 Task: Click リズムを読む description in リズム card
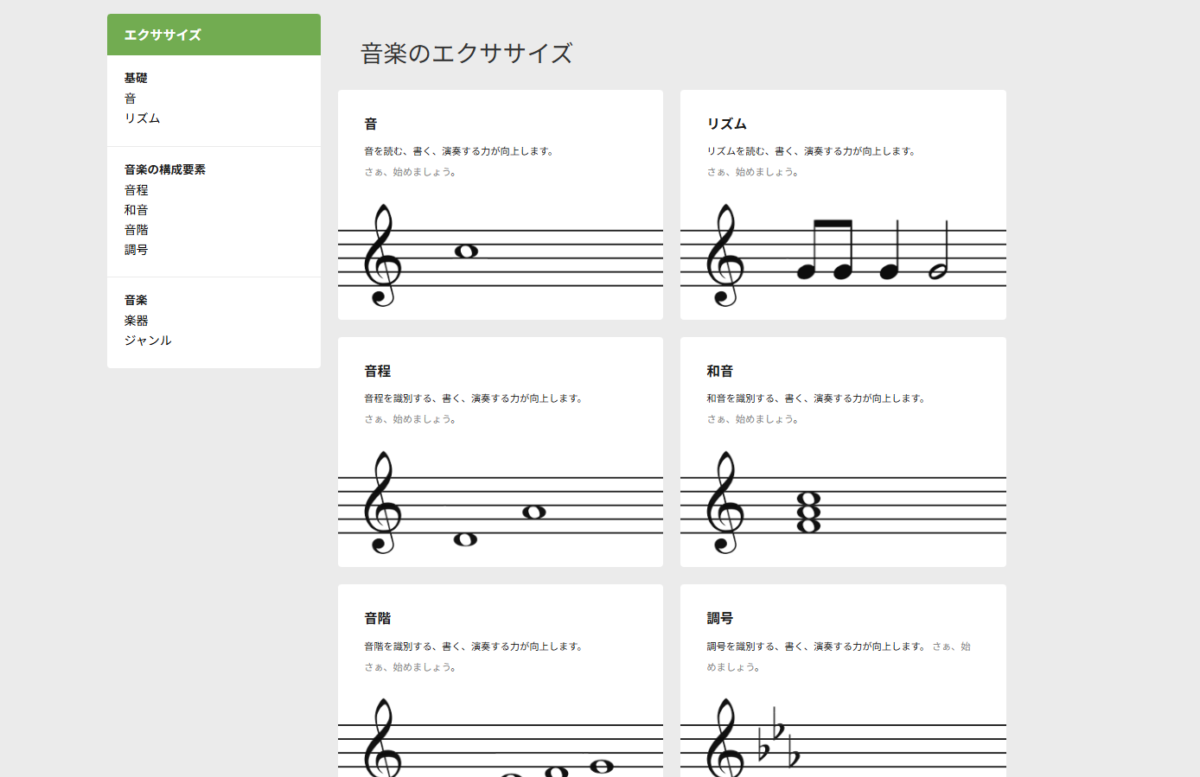click(811, 152)
